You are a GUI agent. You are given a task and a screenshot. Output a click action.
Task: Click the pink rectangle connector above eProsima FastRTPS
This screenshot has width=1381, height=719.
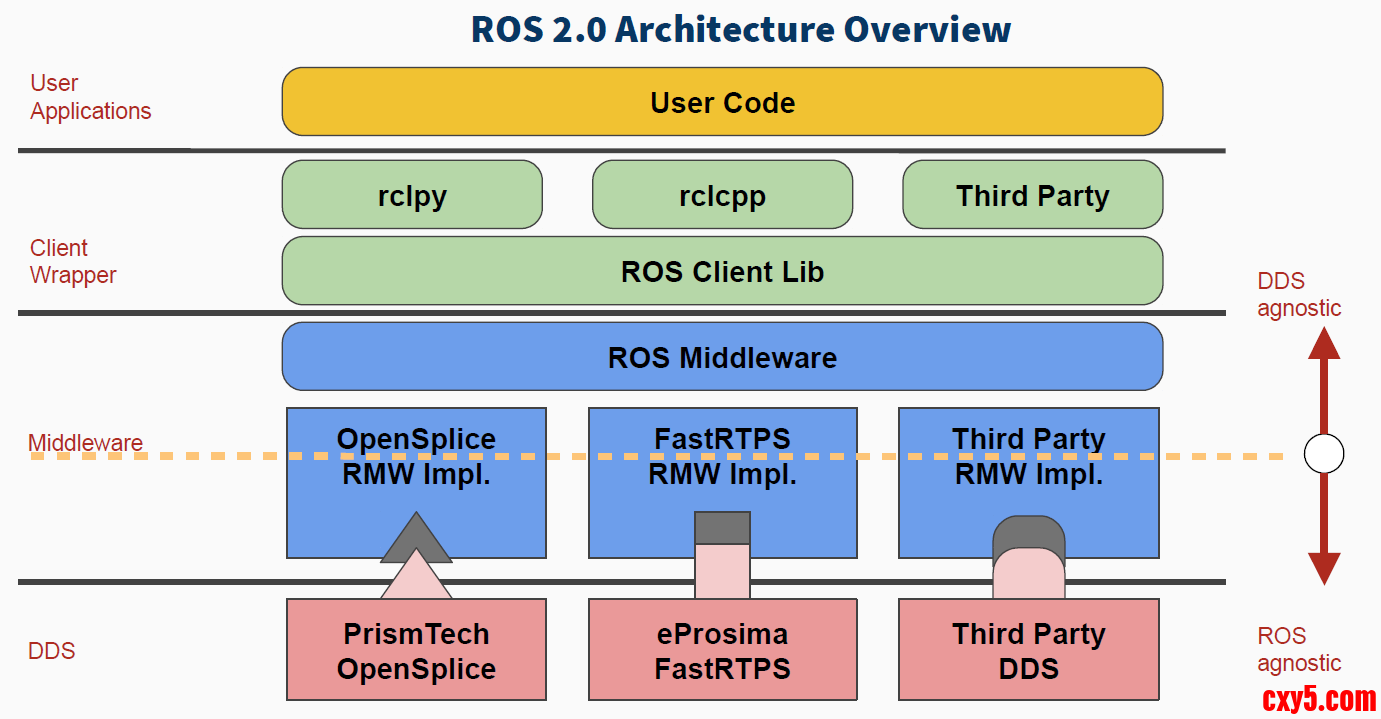(x=722, y=572)
